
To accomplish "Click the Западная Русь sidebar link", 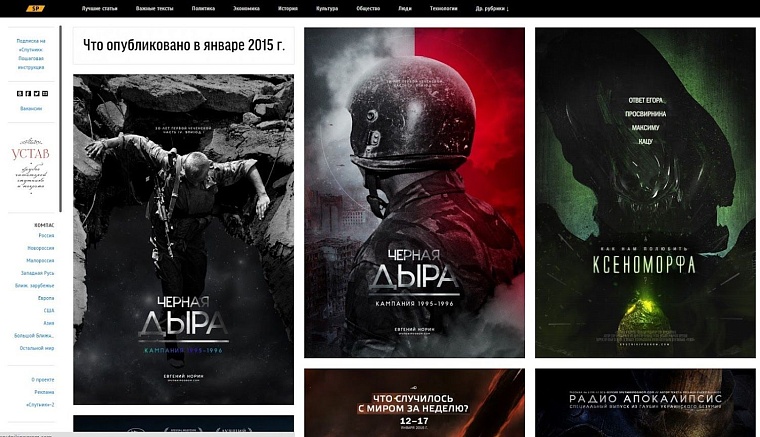I will 37,273.
